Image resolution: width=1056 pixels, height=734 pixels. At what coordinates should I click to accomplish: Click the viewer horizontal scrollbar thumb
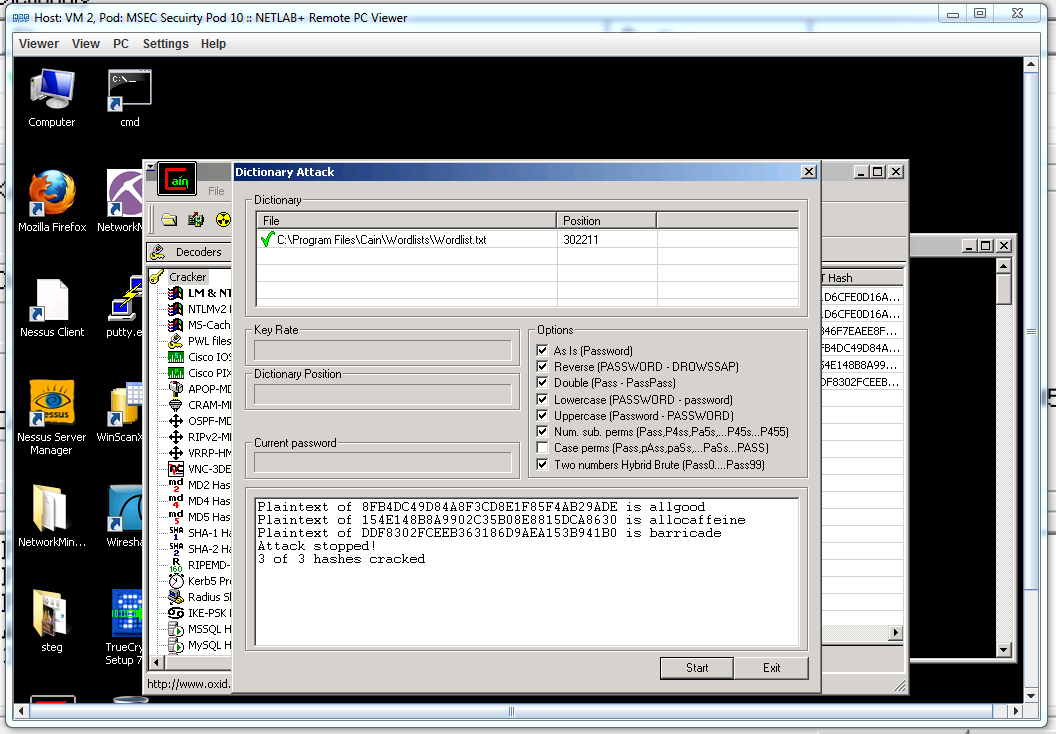(x=511, y=711)
